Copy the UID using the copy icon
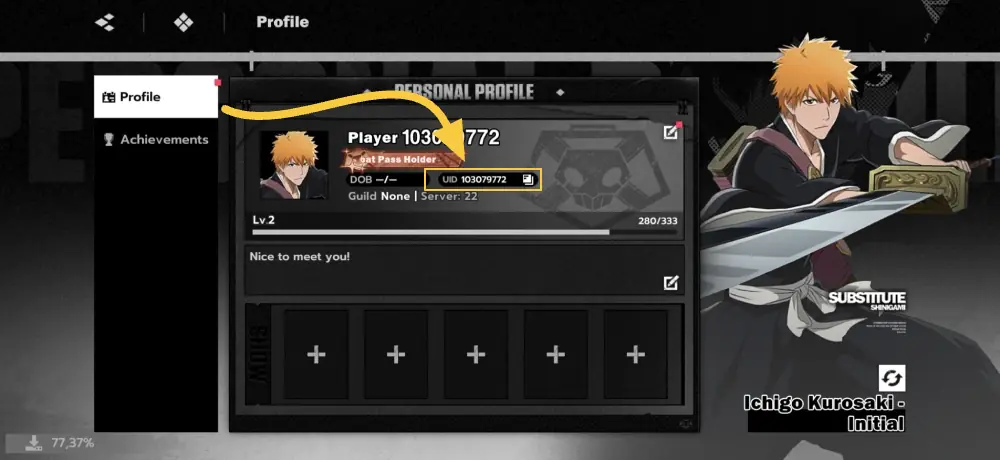This screenshot has width=1000, height=460. tap(527, 179)
